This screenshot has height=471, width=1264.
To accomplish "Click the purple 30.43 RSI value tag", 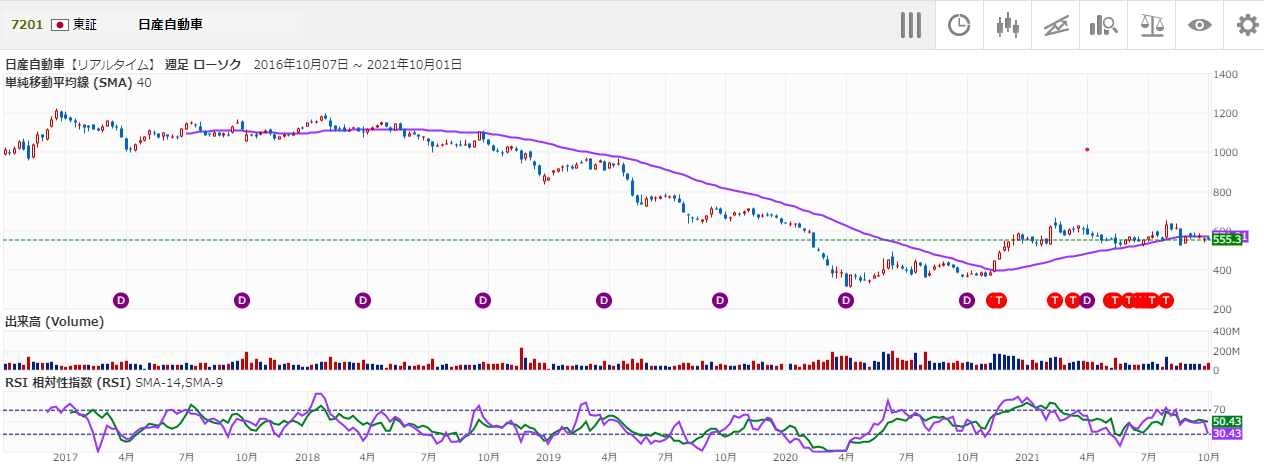I will pyautogui.click(x=1226, y=434).
